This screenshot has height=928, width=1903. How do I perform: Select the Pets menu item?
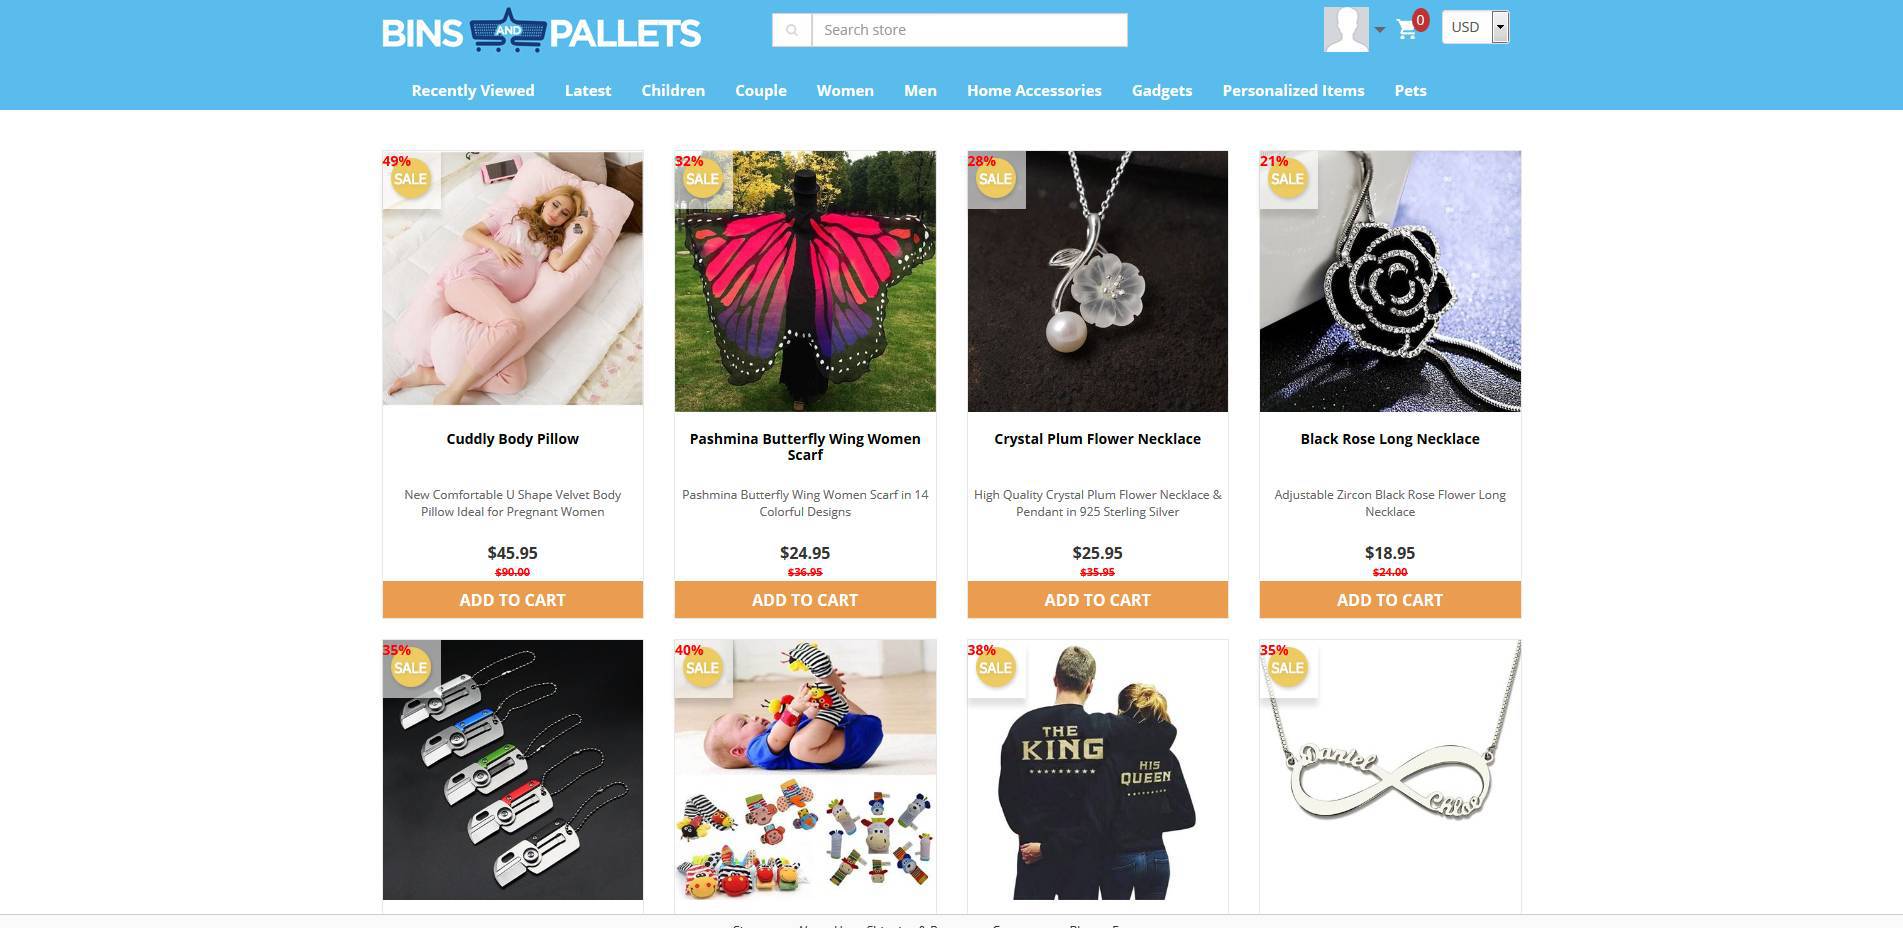pyautogui.click(x=1410, y=90)
